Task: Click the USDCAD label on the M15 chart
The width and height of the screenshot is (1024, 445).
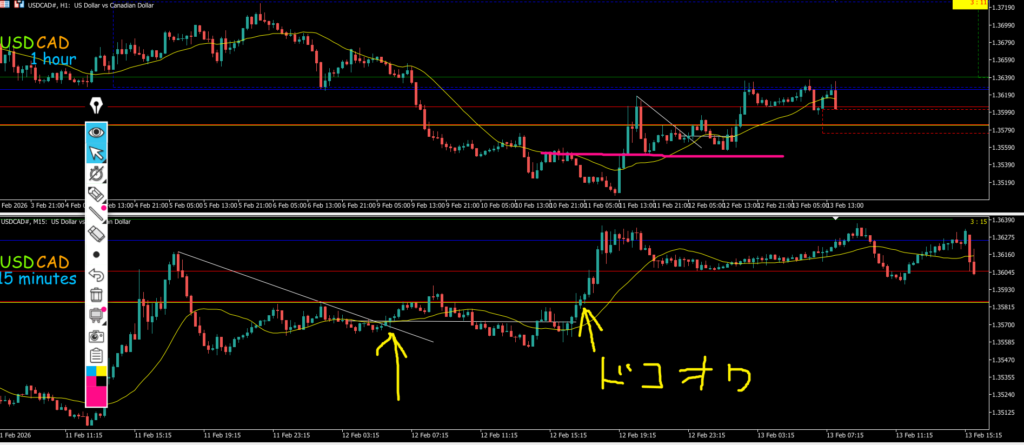Action: pyautogui.click(x=35, y=263)
